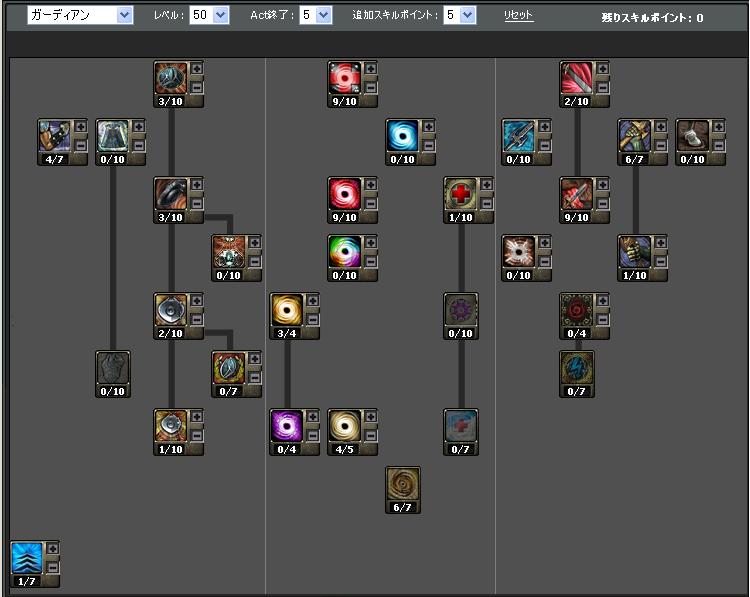The width and height of the screenshot is (750, 597).
Task: Remove a point from the silver shield 2/10 skill
Action: (x=197, y=320)
